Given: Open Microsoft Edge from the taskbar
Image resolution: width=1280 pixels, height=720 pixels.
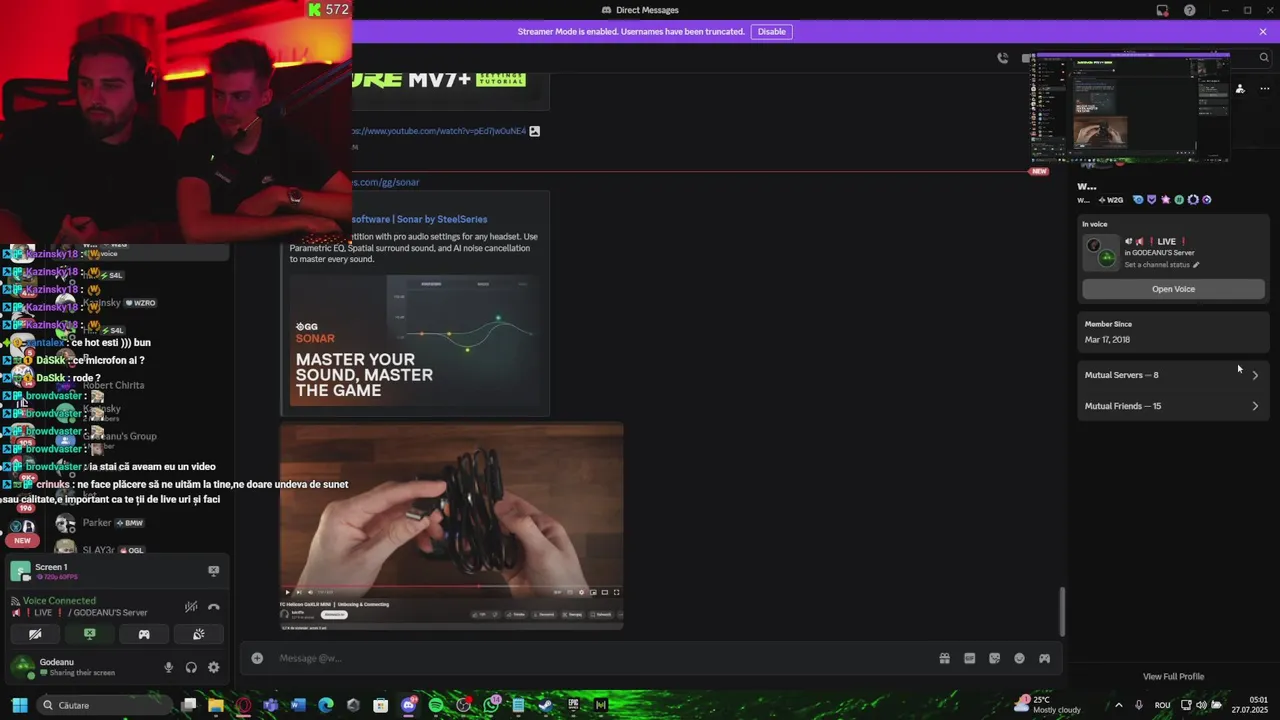Looking at the screenshot, I should click(x=326, y=705).
